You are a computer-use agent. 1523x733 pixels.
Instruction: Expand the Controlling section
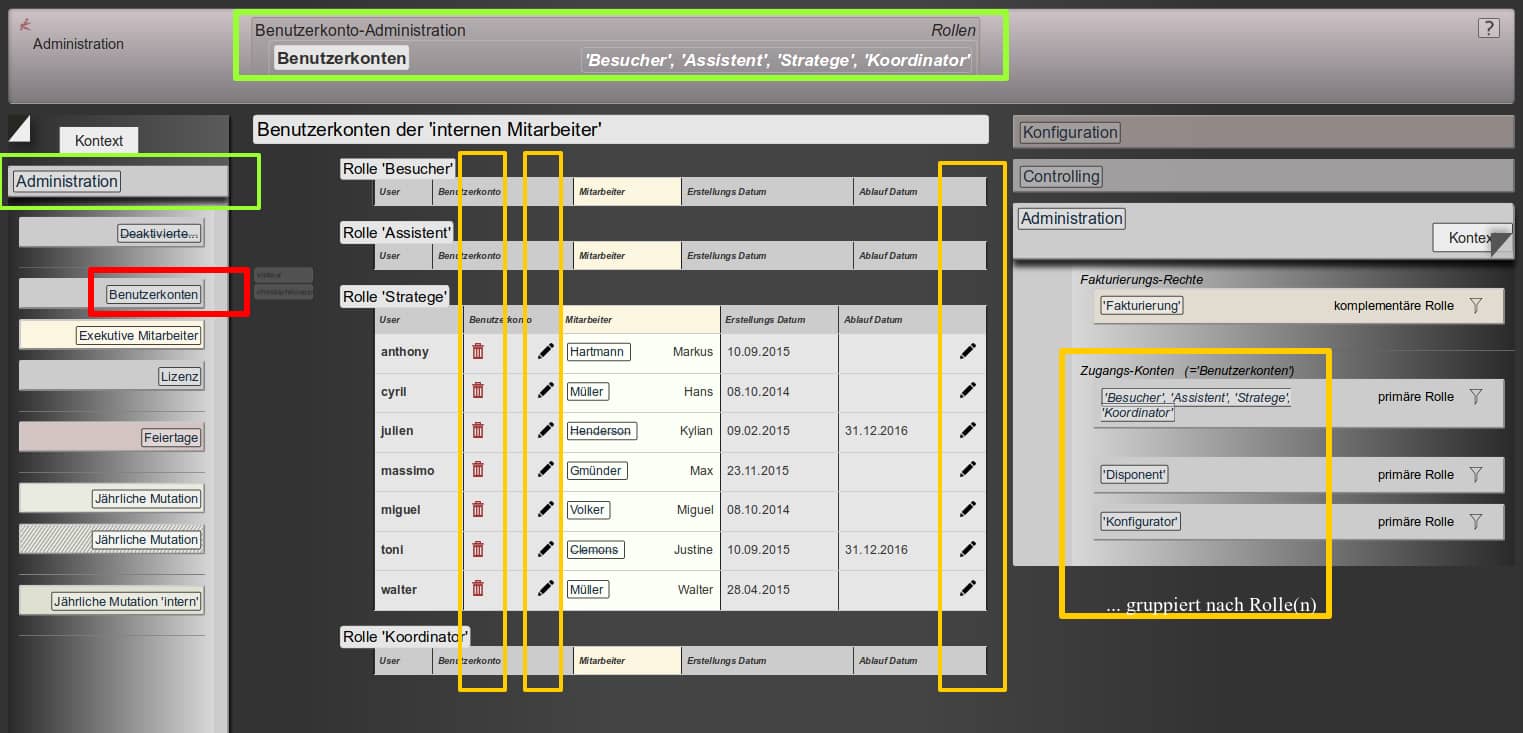tap(1061, 177)
